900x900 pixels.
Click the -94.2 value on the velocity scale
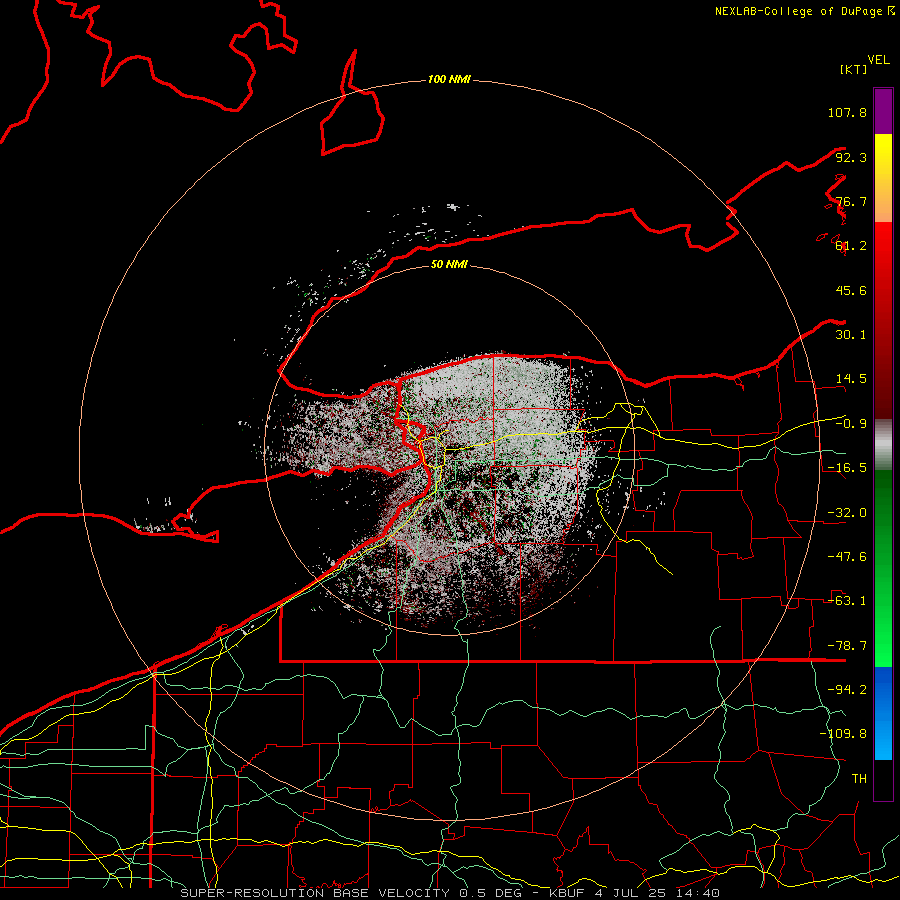point(847,690)
